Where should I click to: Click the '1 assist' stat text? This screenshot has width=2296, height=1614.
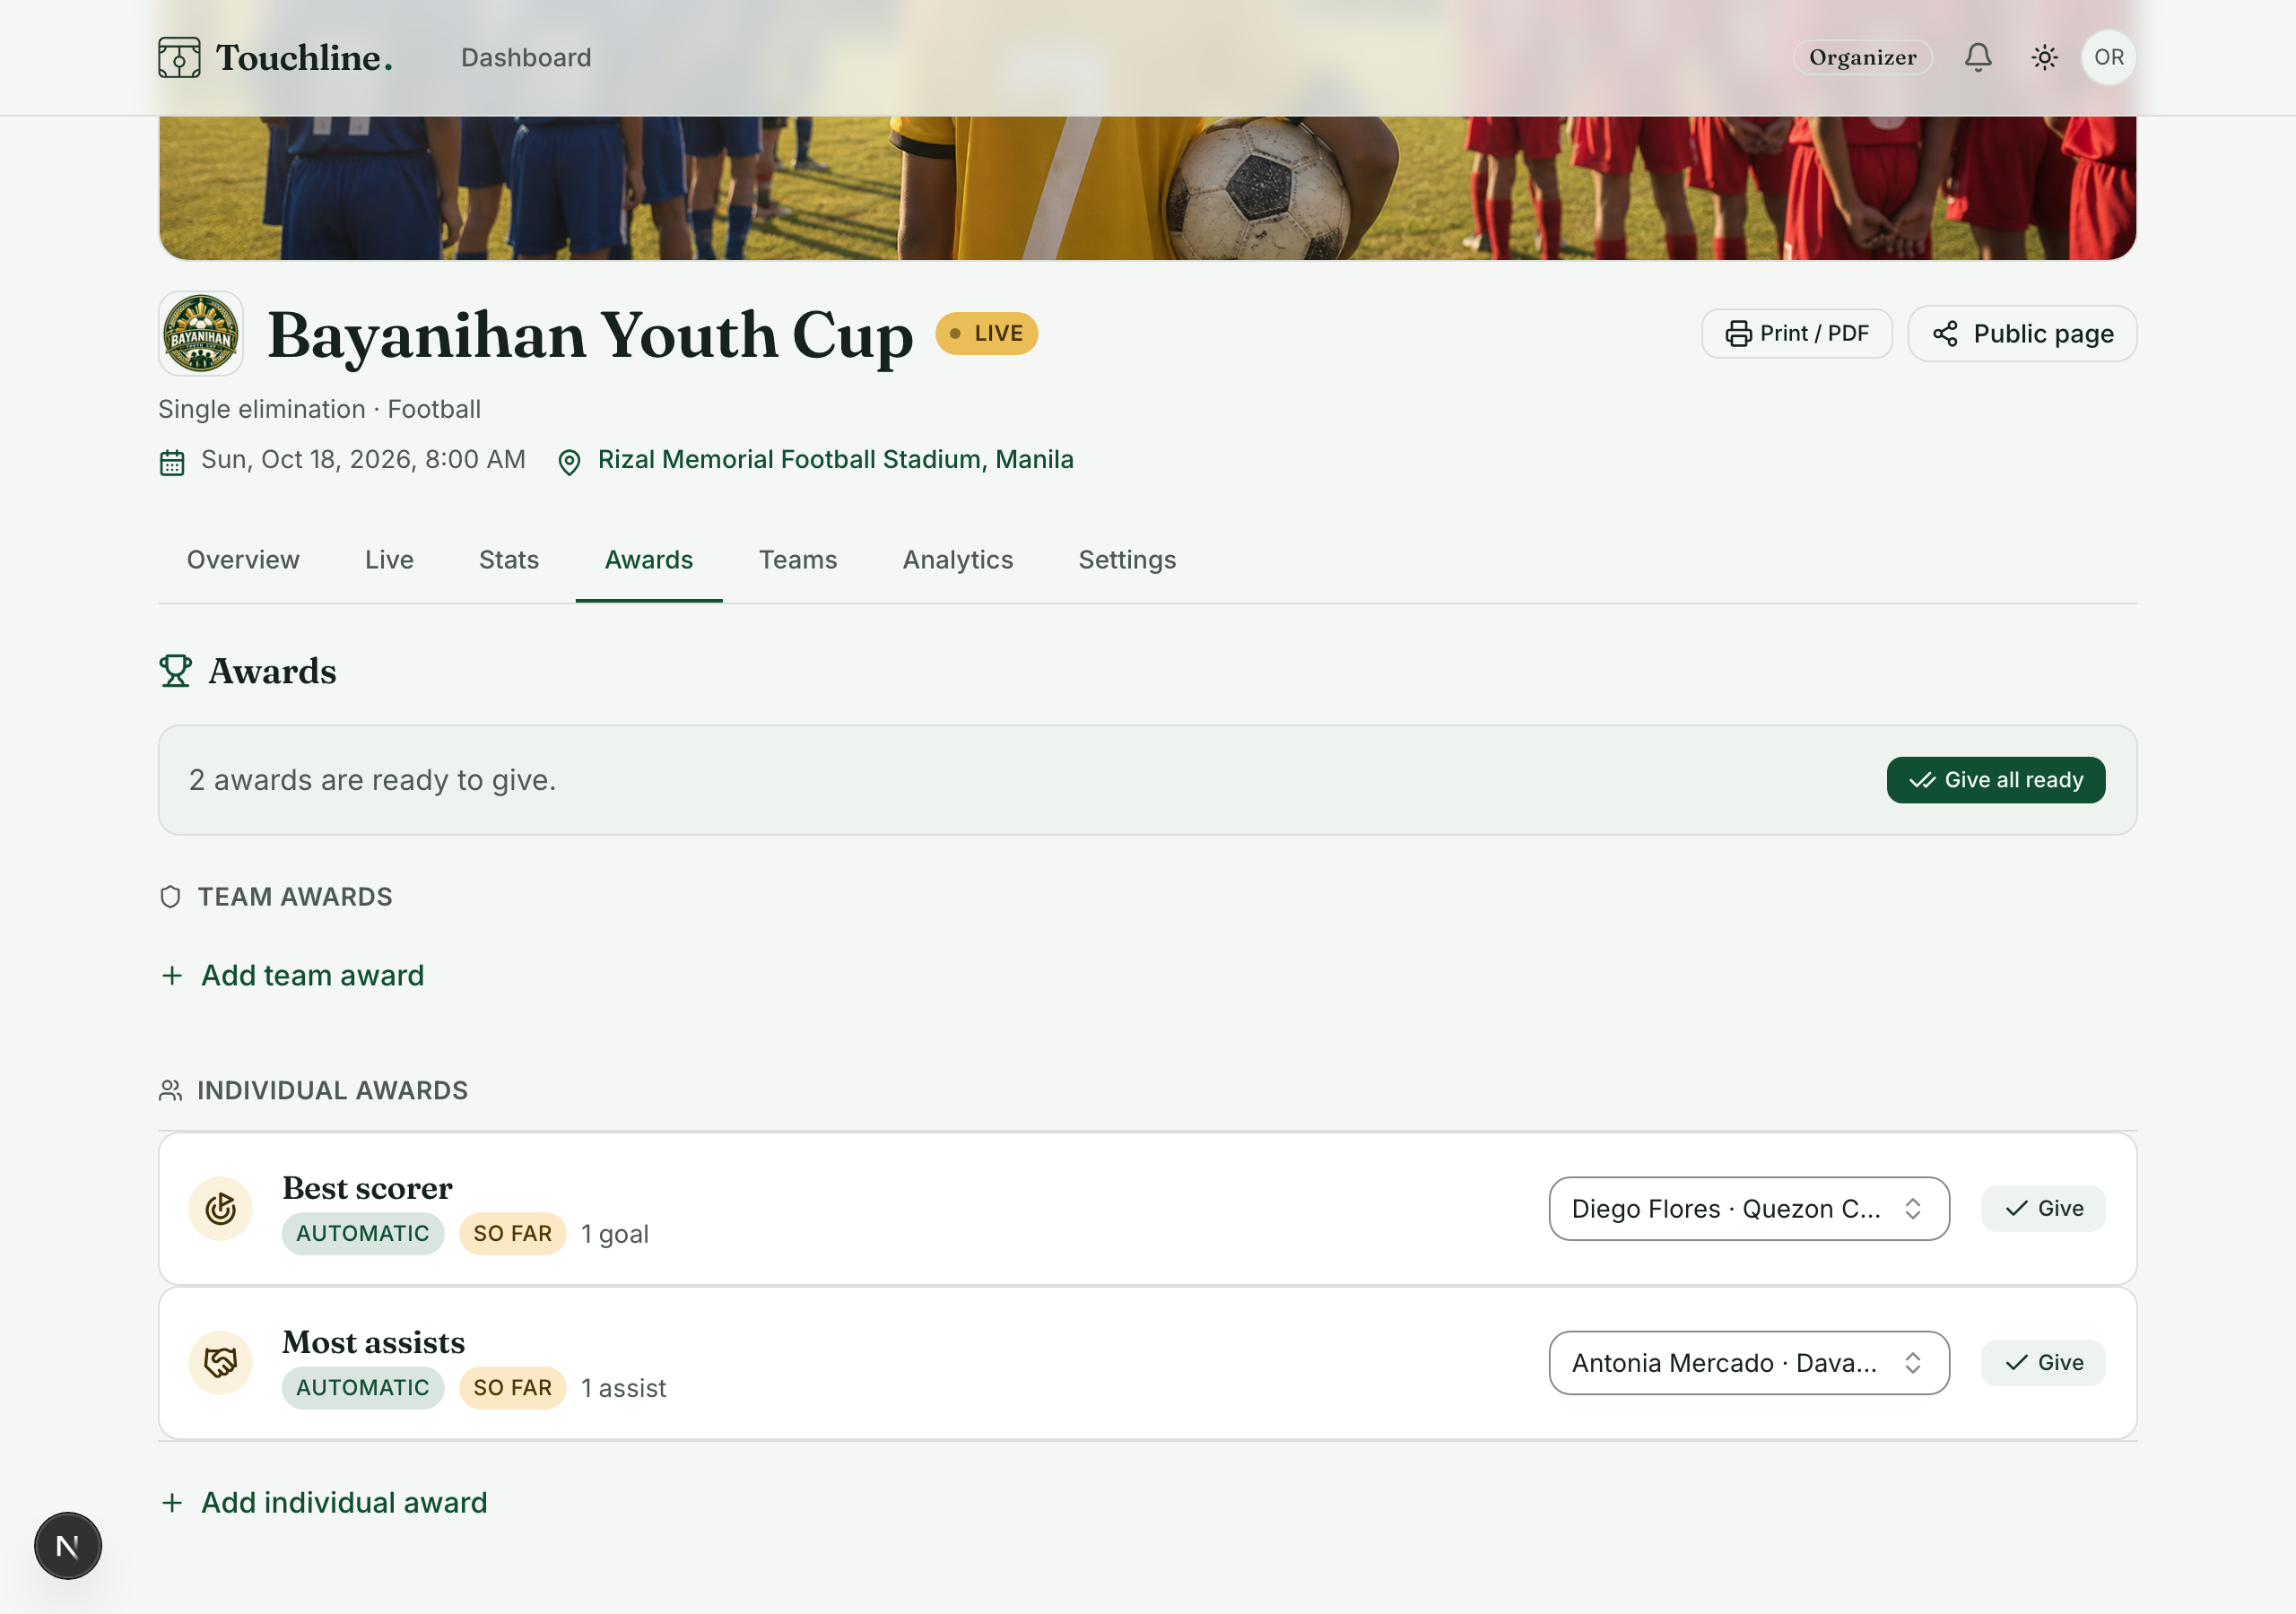tap(624, 1388)
